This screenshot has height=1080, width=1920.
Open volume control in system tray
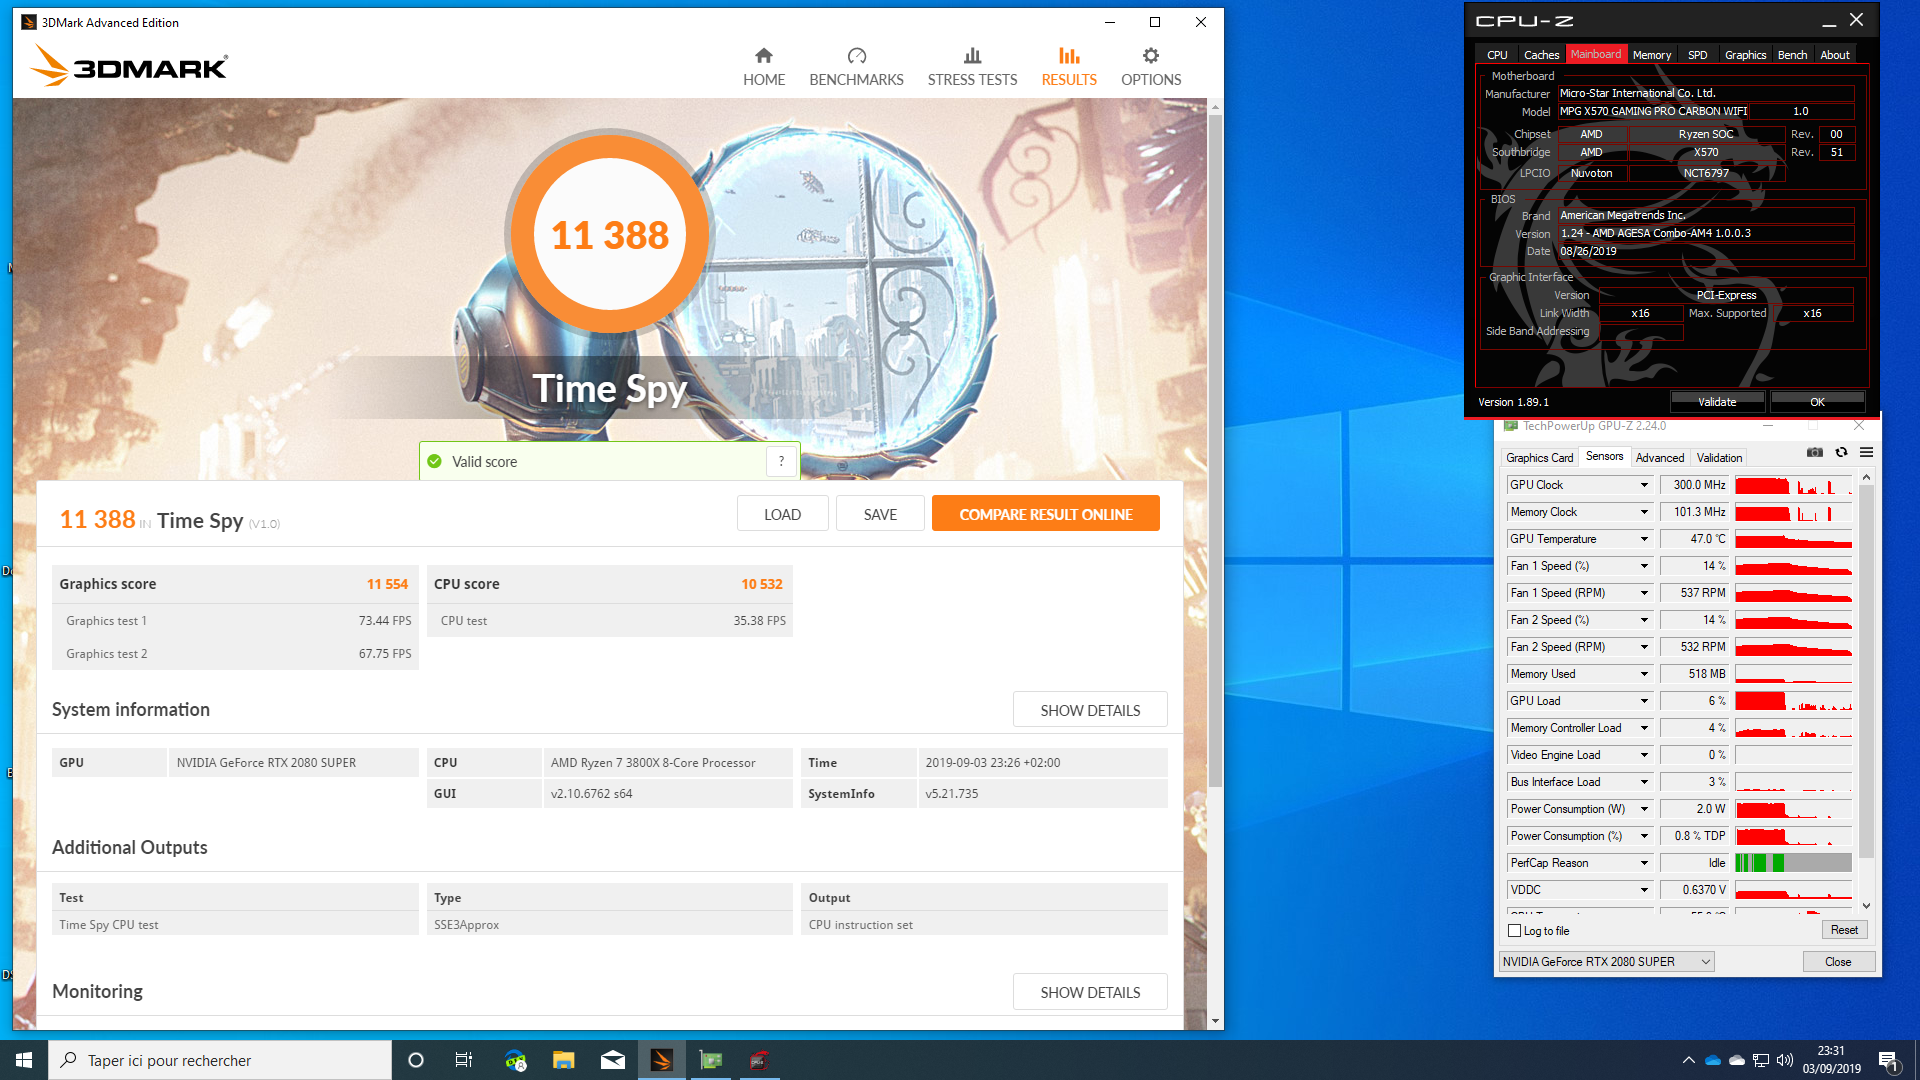coord(1785,1060)
